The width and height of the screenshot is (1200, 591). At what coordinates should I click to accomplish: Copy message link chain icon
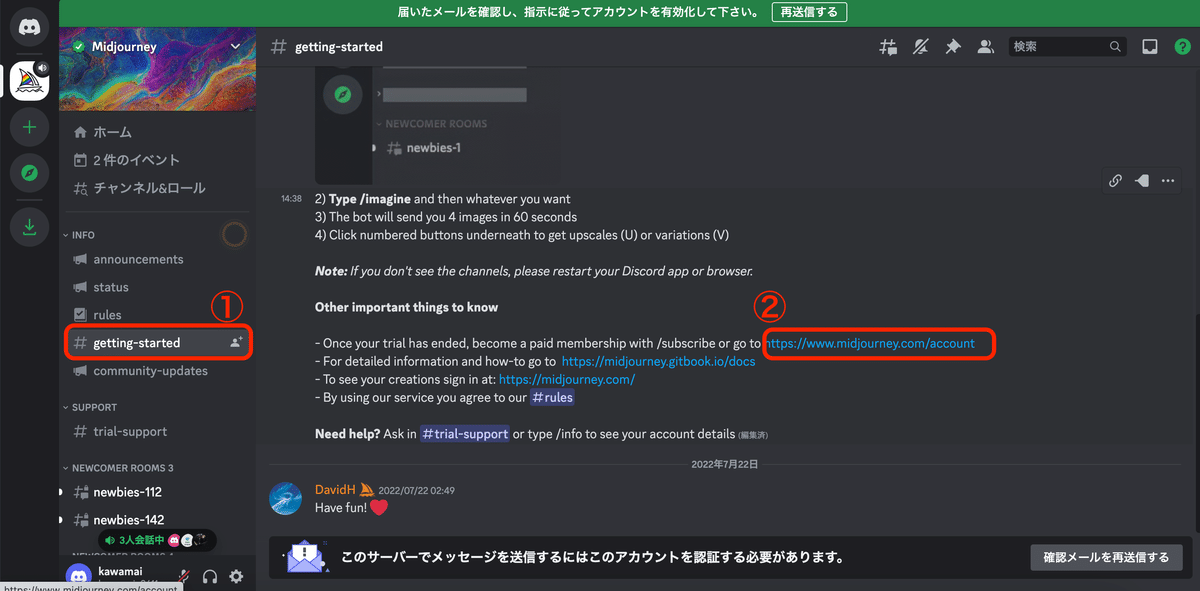pos(1115,181)
